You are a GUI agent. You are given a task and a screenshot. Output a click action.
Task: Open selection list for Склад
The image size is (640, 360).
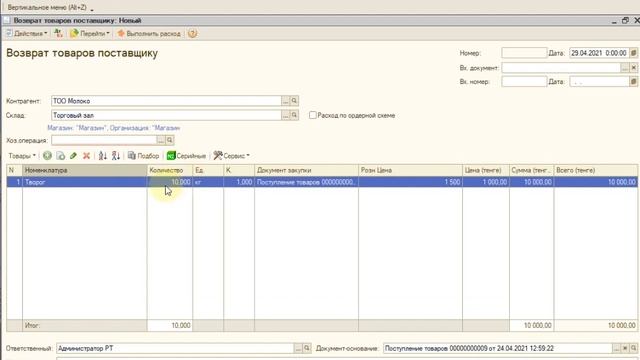[285, 116]
